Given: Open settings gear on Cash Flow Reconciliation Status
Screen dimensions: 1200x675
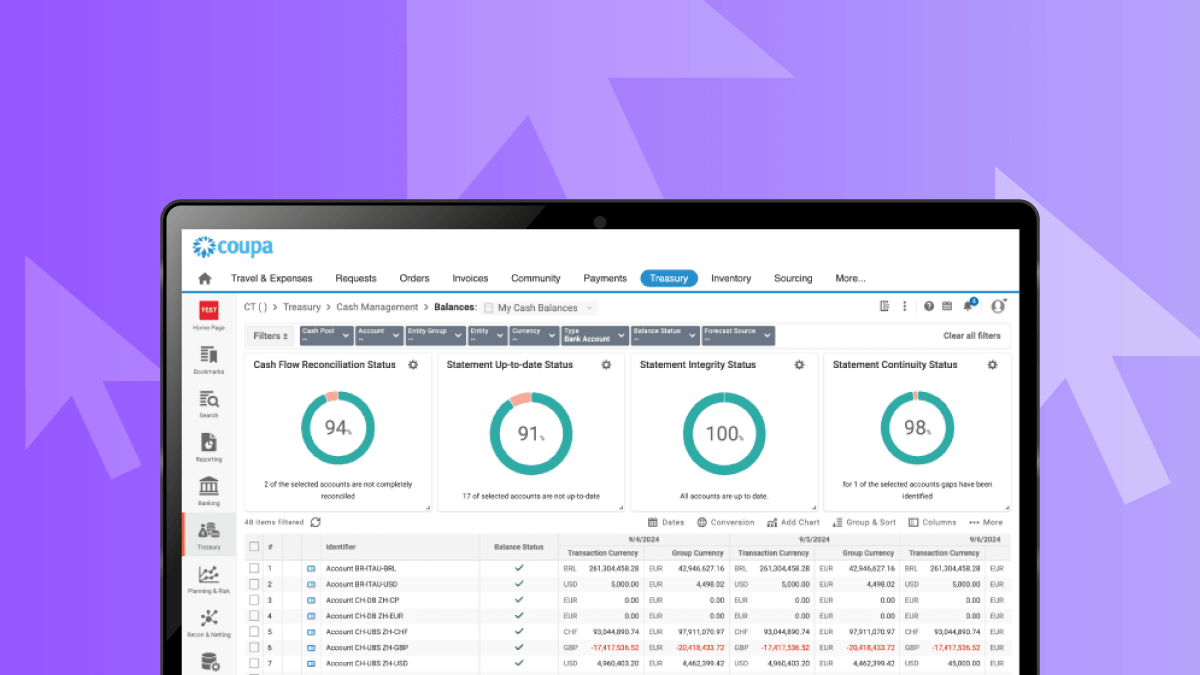Looking at the screenshot, I should pos(413,365).
